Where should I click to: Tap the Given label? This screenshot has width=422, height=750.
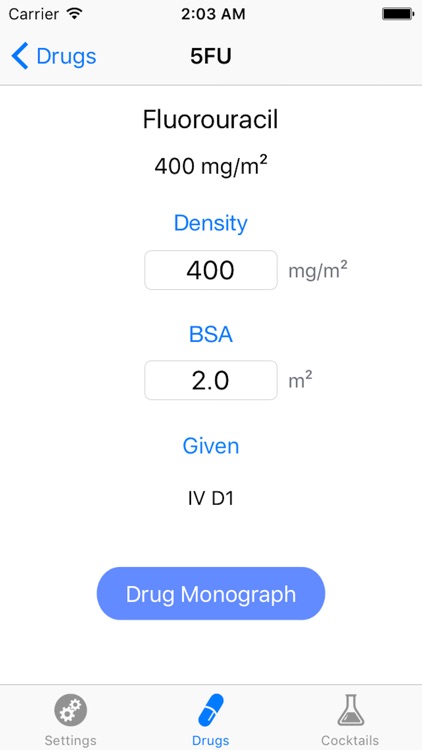[x=211, y=446]
